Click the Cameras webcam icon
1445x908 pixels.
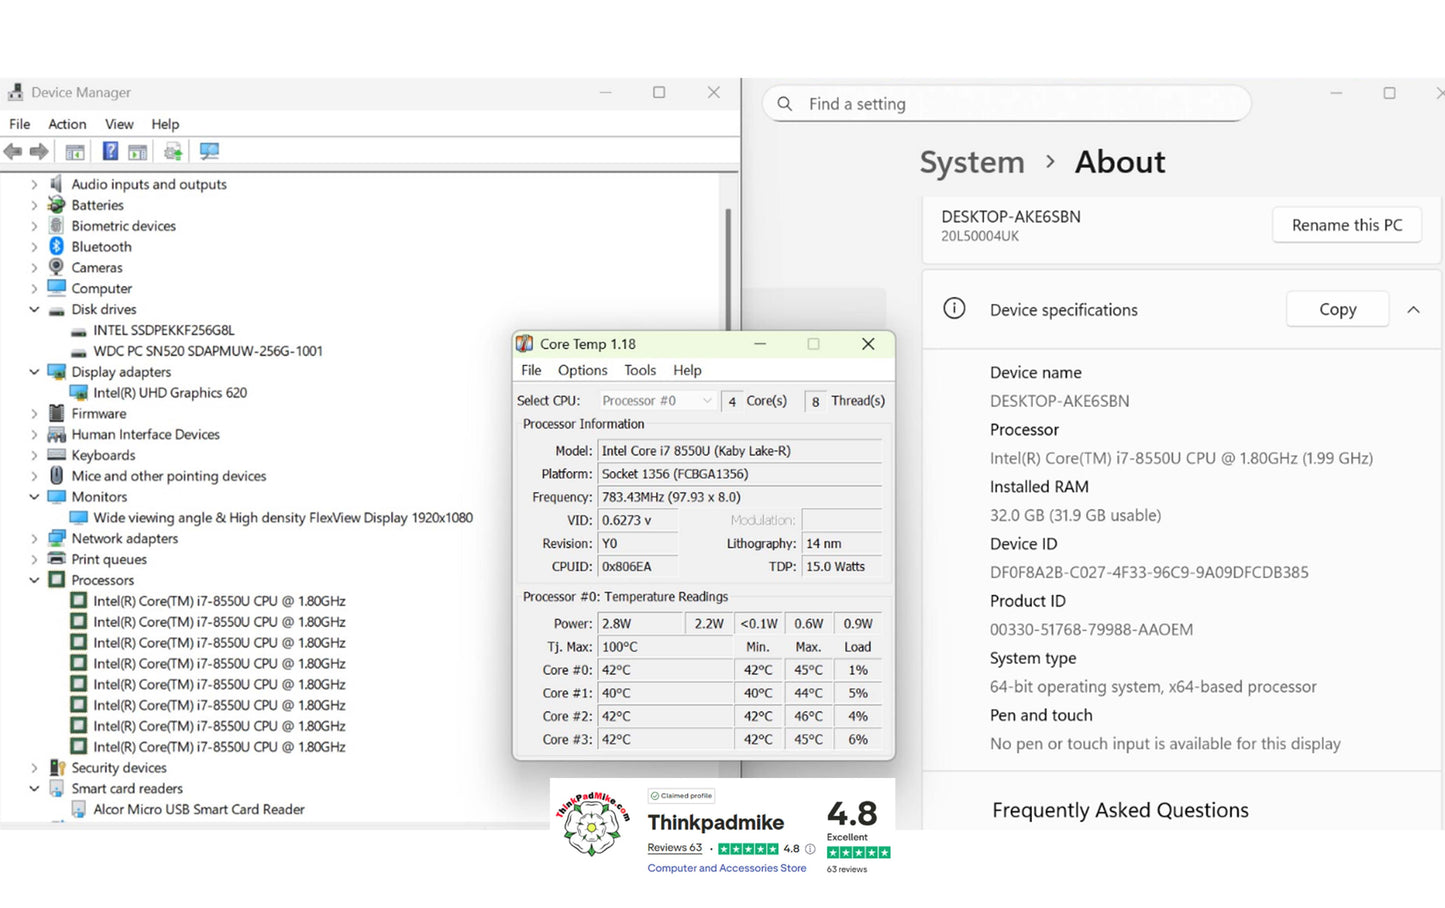coord(56,267)
